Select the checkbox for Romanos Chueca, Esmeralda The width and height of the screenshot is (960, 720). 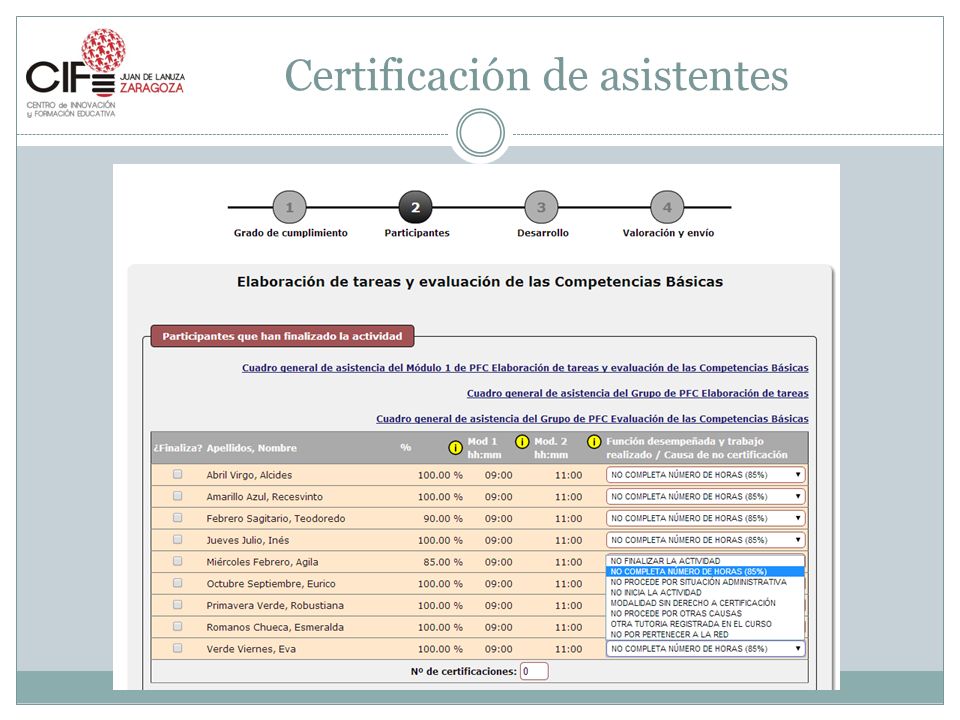click(178, 626)
